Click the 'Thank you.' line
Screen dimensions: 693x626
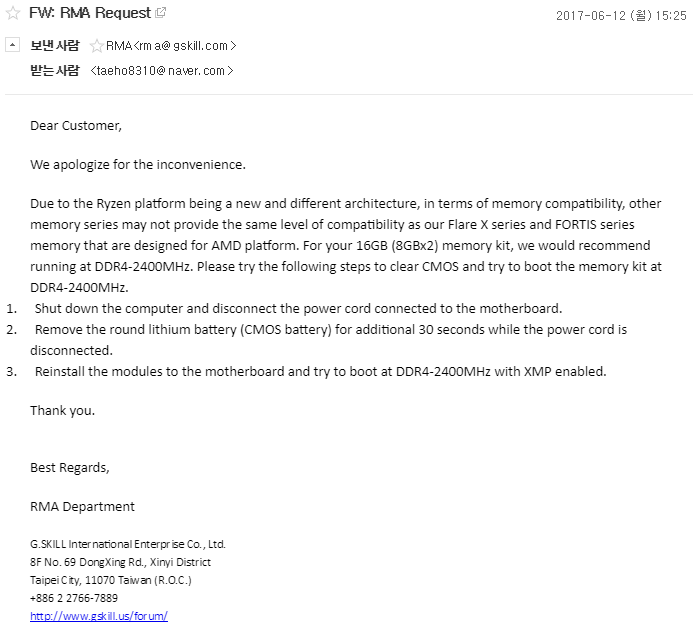62,410
